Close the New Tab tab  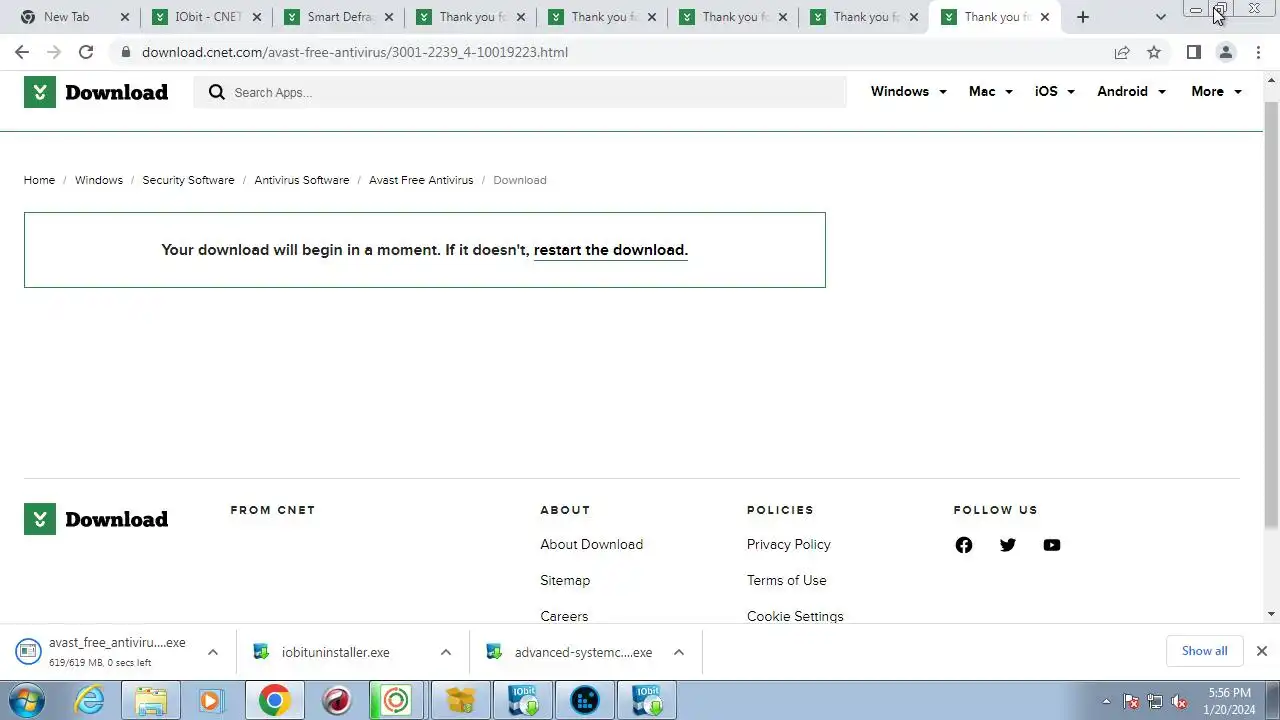click(x=125, y=17)
